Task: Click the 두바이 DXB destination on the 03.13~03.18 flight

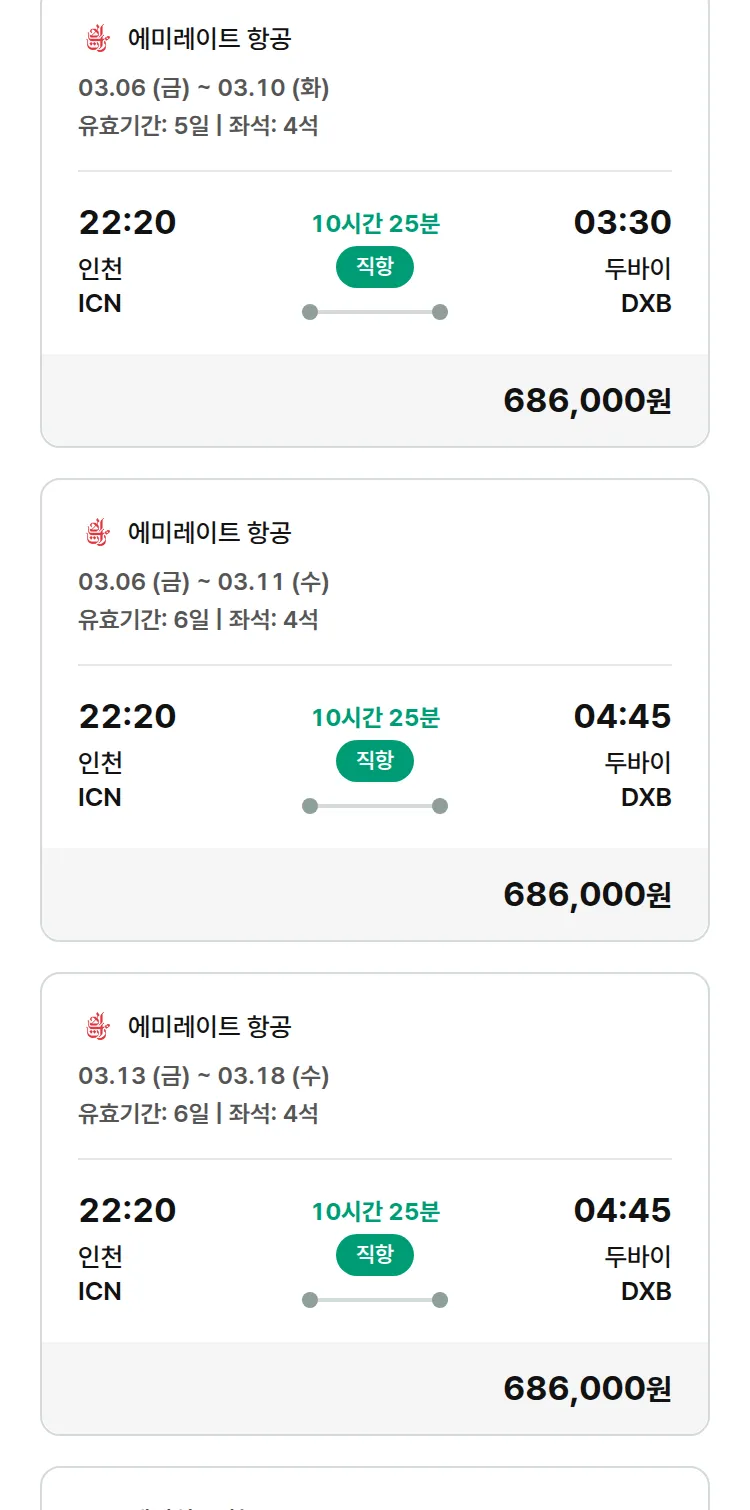Action: (x=638, y=1273)
